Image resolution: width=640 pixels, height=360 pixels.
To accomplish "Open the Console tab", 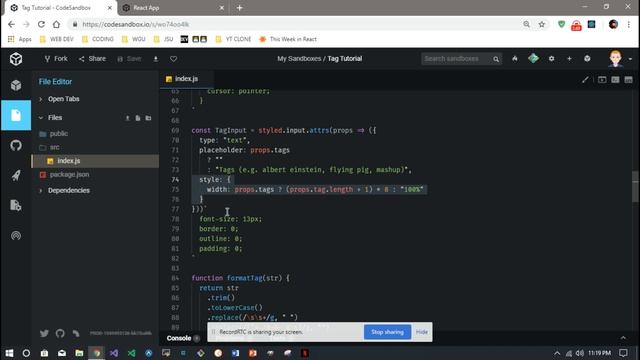I will coord(179,338).
